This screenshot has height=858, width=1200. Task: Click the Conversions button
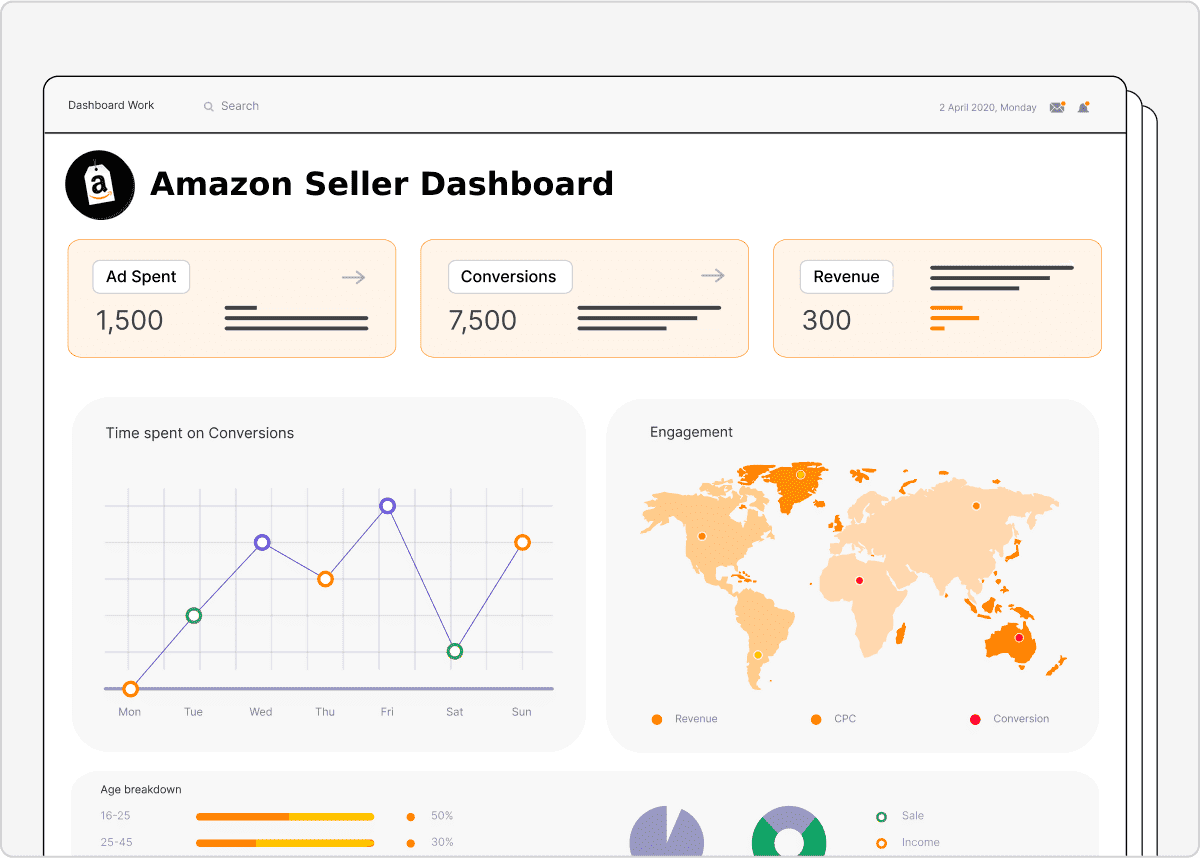(509, 277)
